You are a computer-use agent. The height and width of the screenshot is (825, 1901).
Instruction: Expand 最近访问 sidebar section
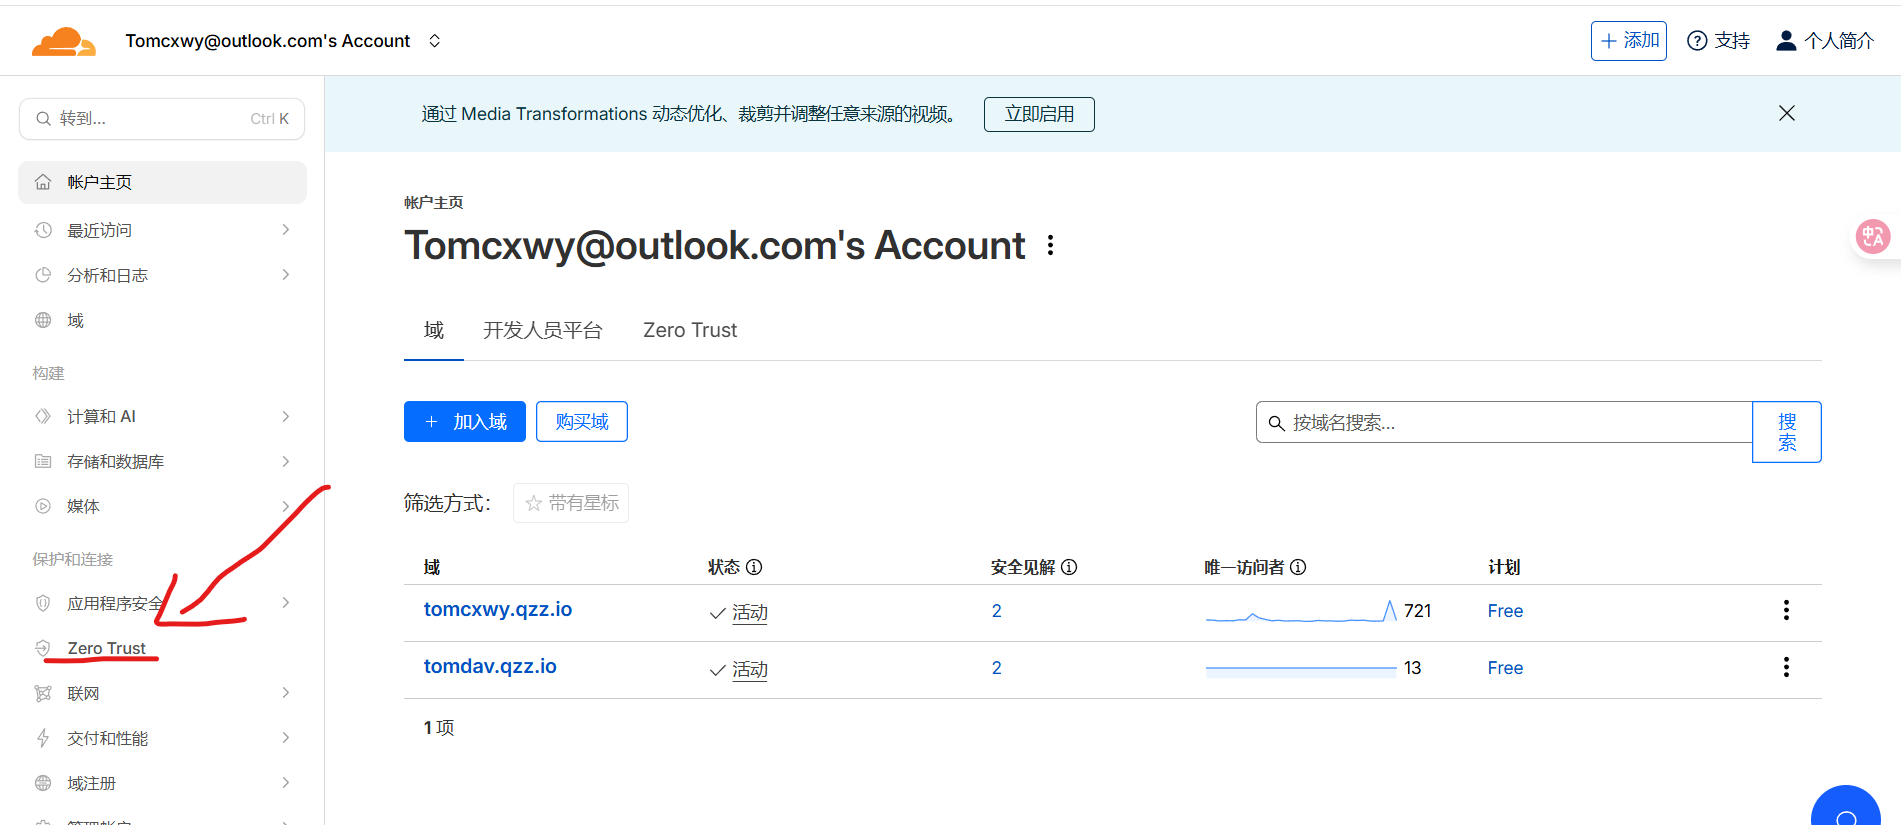pyautogui.click(x=162, y=230)
